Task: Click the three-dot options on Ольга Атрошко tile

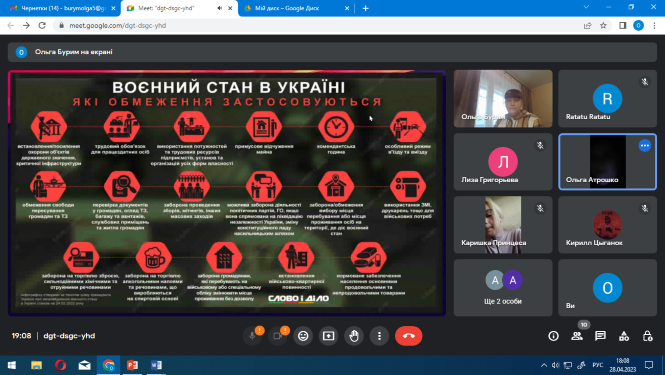Action: (645, 146)
